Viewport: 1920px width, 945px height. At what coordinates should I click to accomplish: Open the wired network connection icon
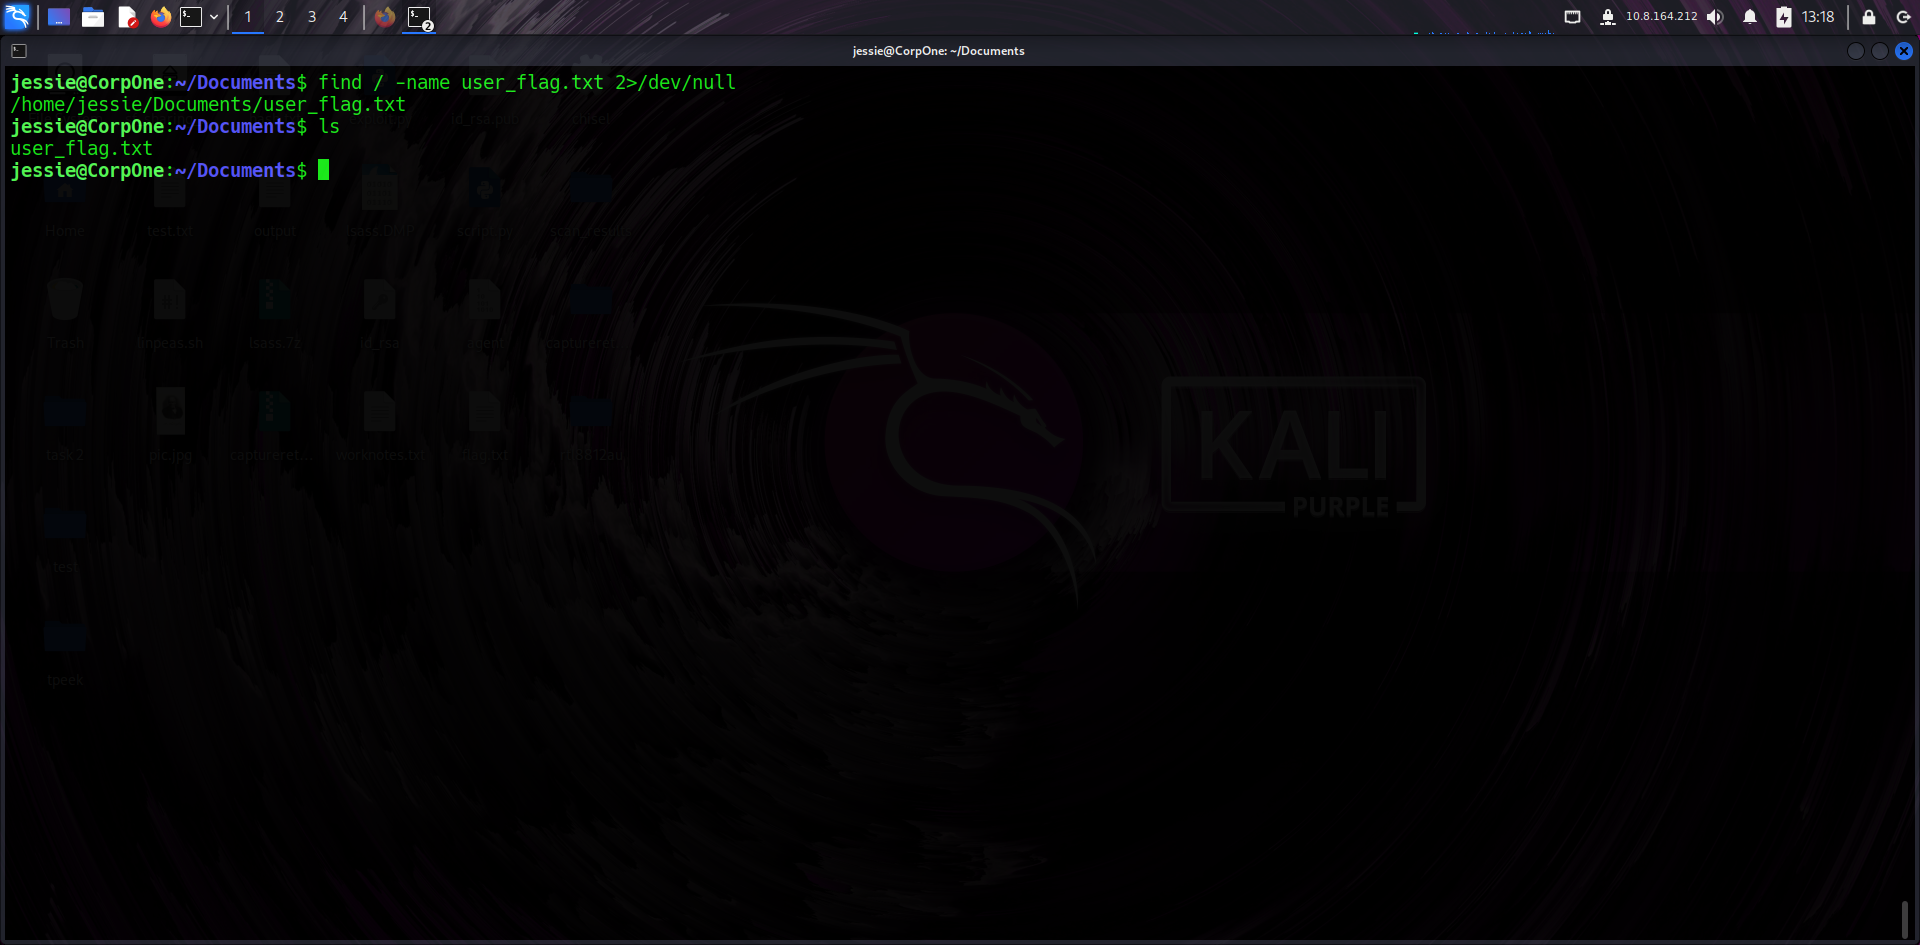coord(1572,17)
